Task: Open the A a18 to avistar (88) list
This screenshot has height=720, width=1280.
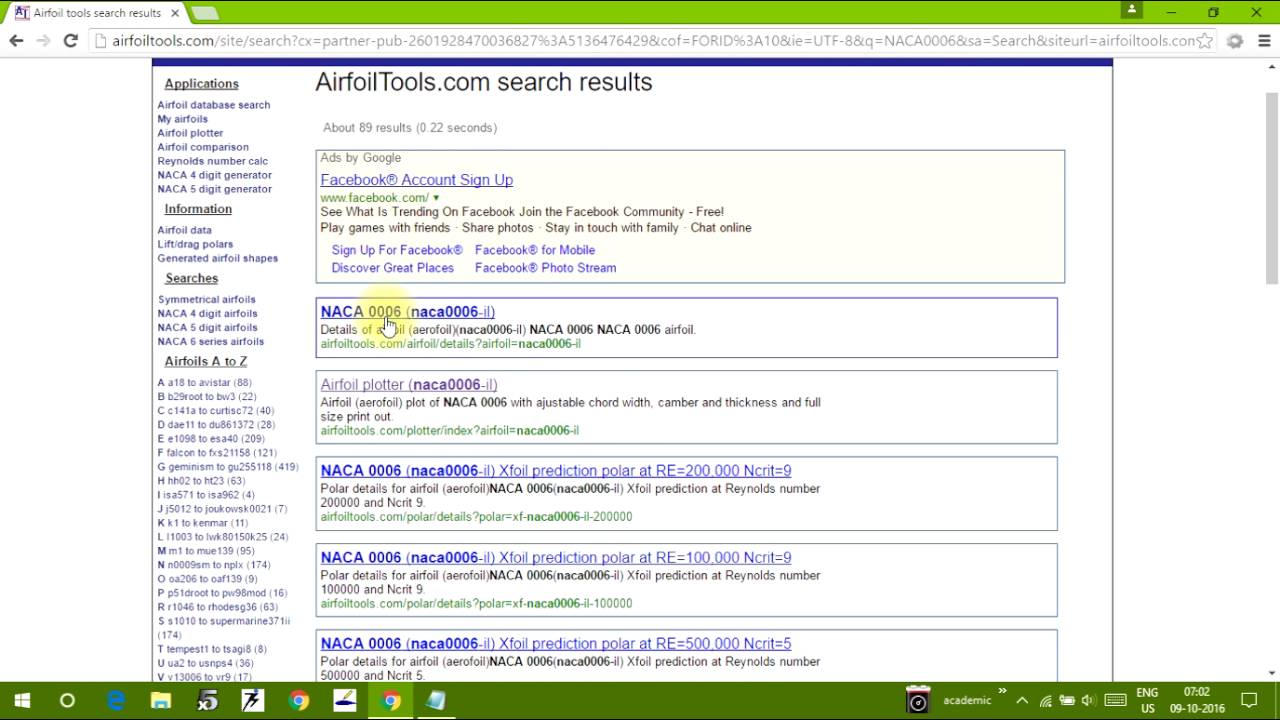Action: pyautogui.click(x=204, y=383)
